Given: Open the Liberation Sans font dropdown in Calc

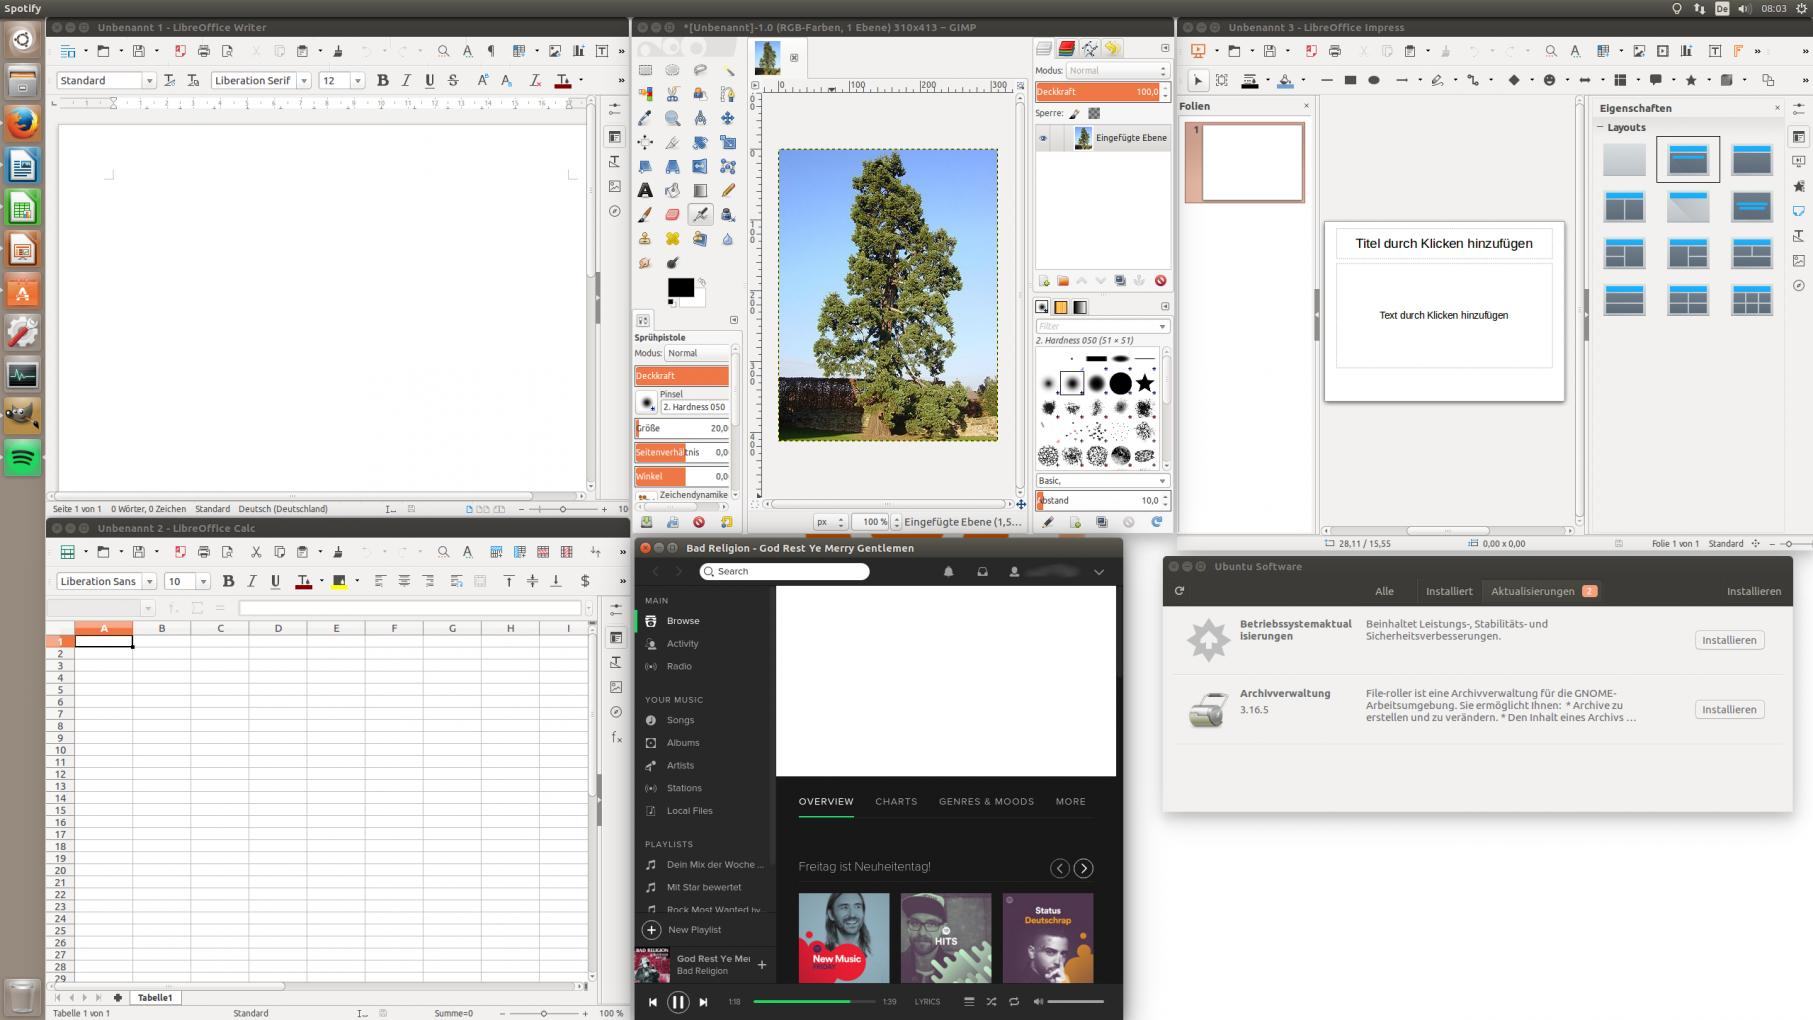Looking at the screenshot, I should 149,581.
